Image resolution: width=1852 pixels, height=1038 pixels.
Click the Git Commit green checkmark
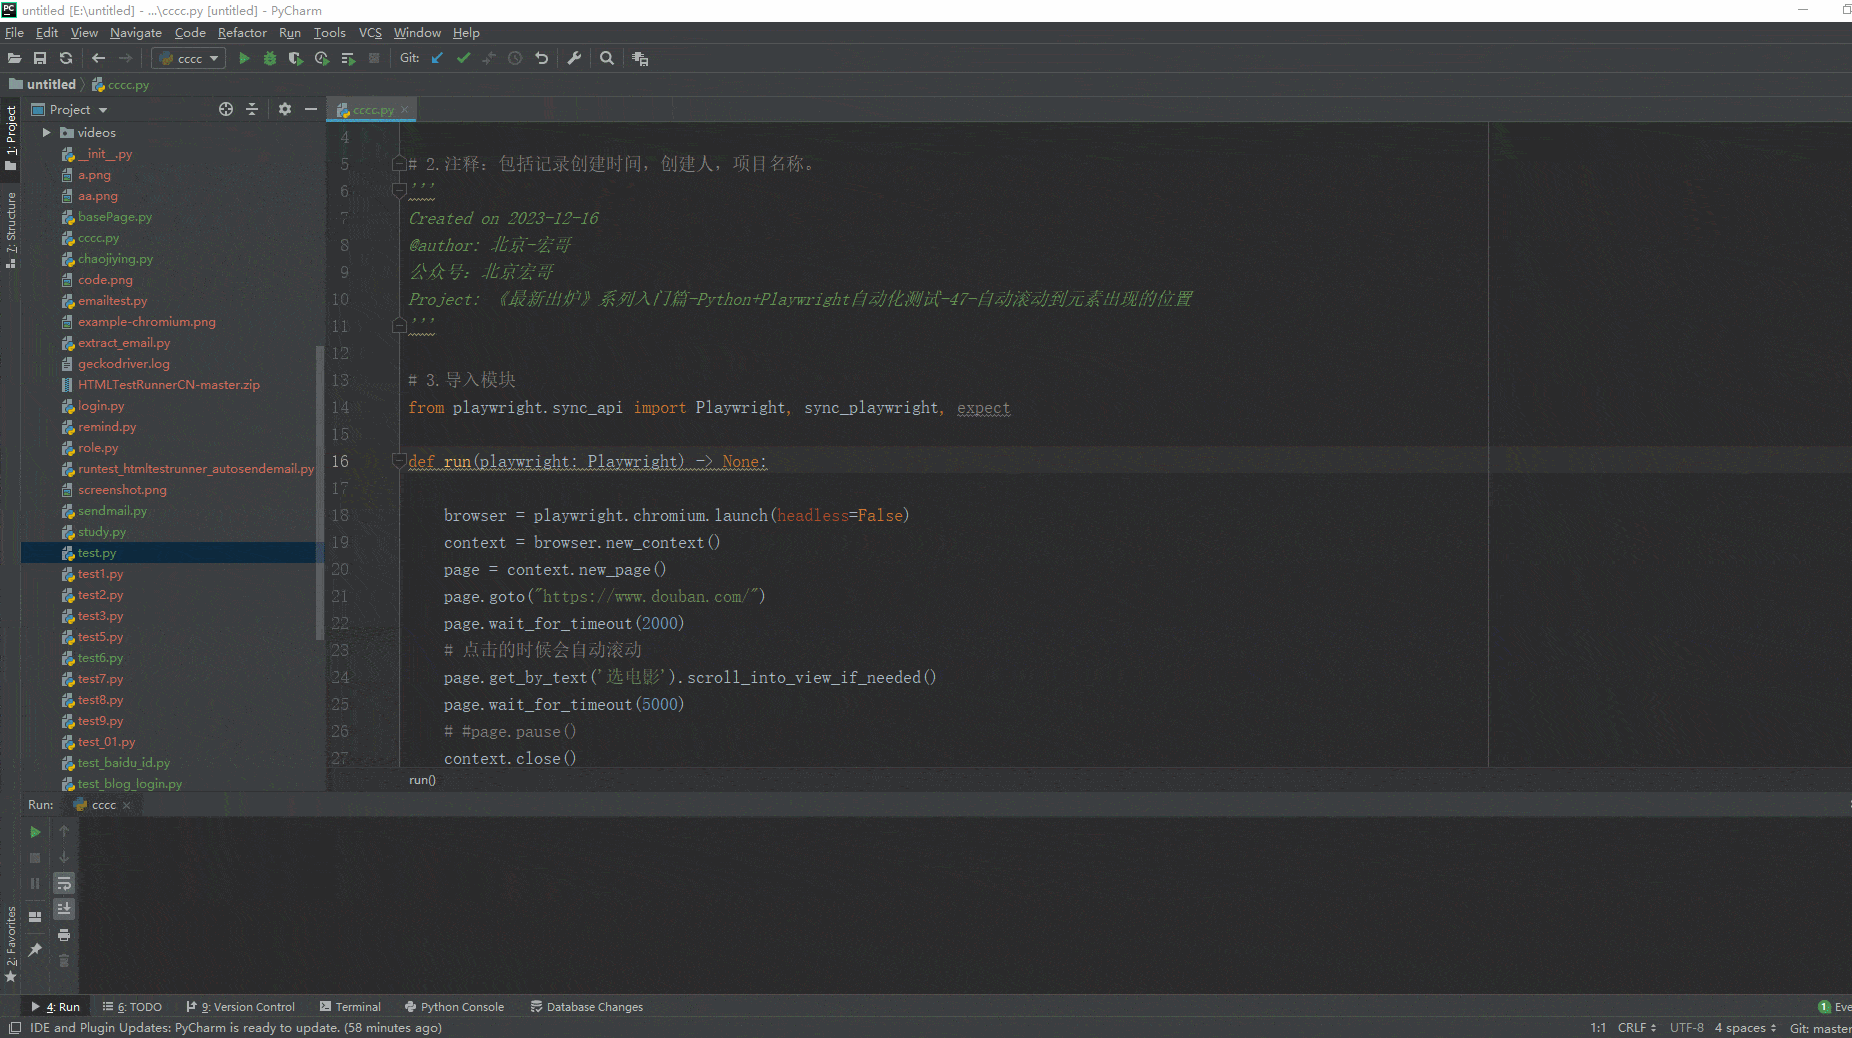click(463, 59)
